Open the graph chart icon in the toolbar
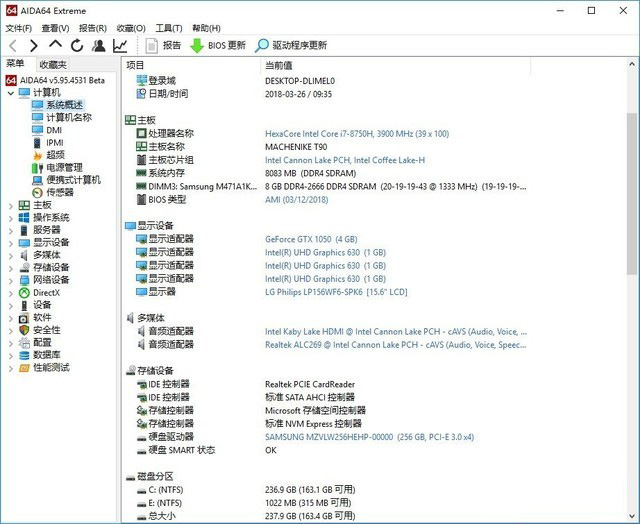This screenshot has width=640, height=524. click(120, 45)
